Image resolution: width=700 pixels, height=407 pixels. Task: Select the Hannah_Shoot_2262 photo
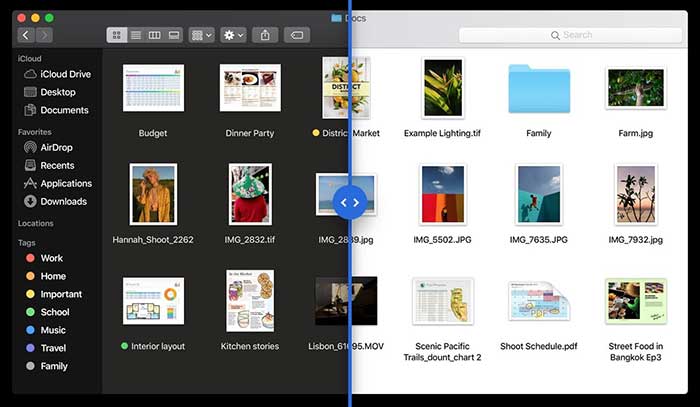[x=153, y=194]
